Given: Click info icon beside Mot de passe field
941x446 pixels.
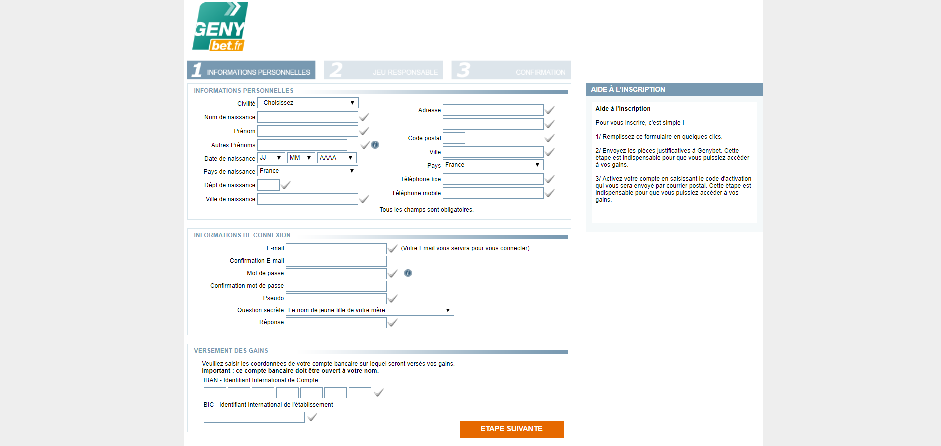Looking at the screenshot, I should pos(408,273).
